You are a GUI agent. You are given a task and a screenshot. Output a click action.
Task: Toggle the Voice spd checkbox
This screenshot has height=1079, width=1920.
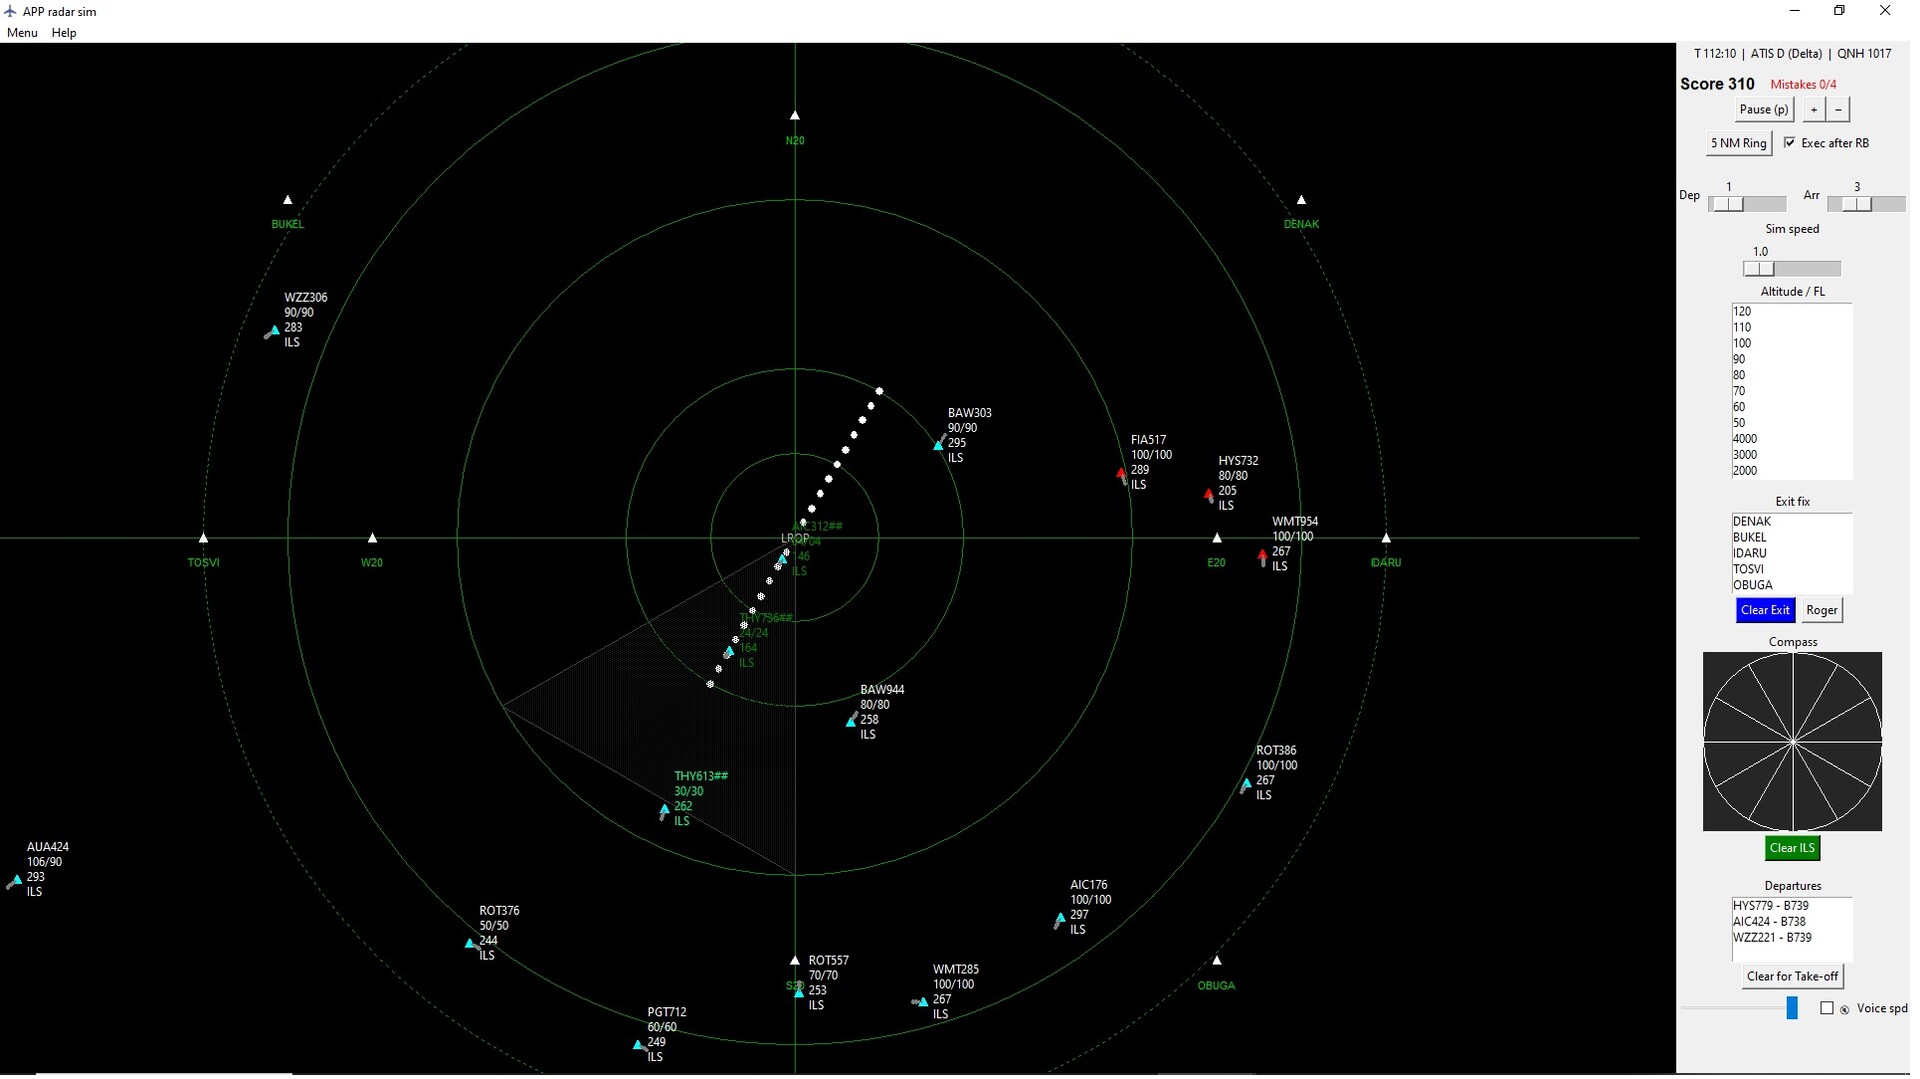click(x=1826, y=1008)
